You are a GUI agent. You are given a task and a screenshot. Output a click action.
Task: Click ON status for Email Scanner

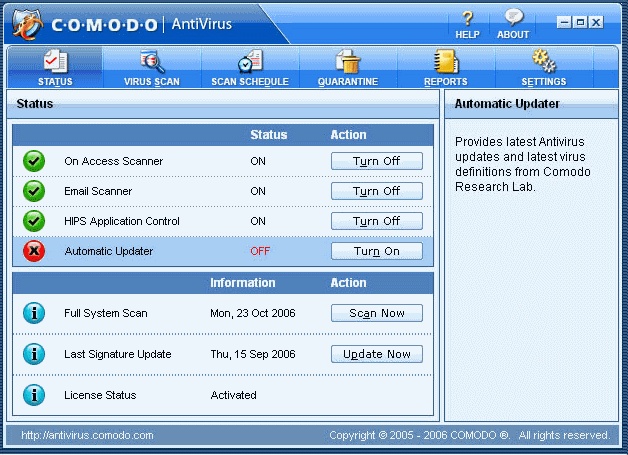[258, 191]
